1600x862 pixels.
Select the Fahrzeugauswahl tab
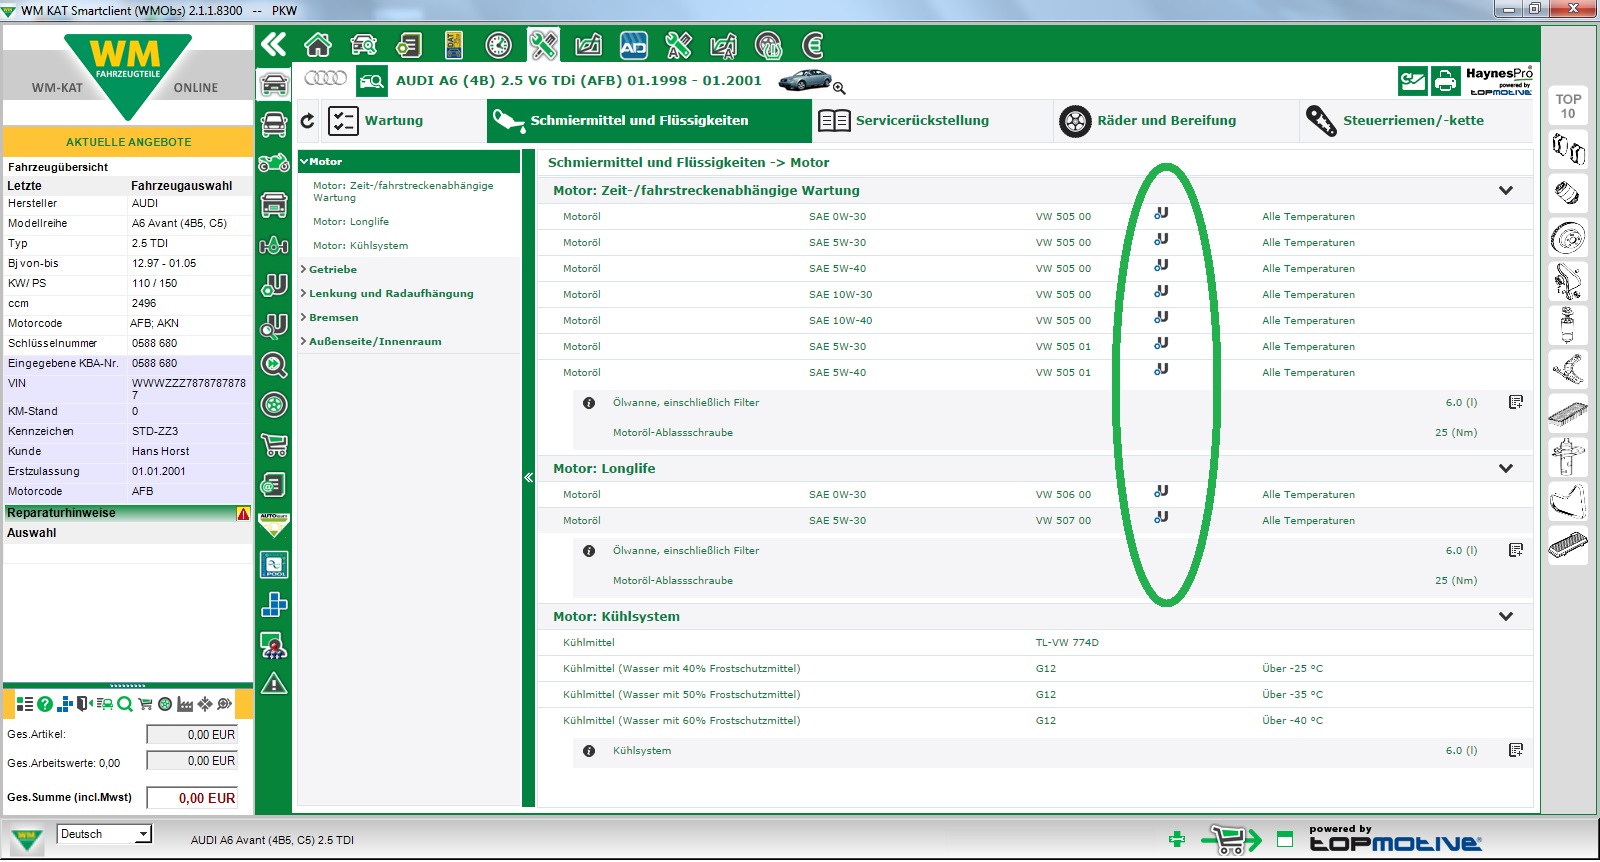pos(181,186)
